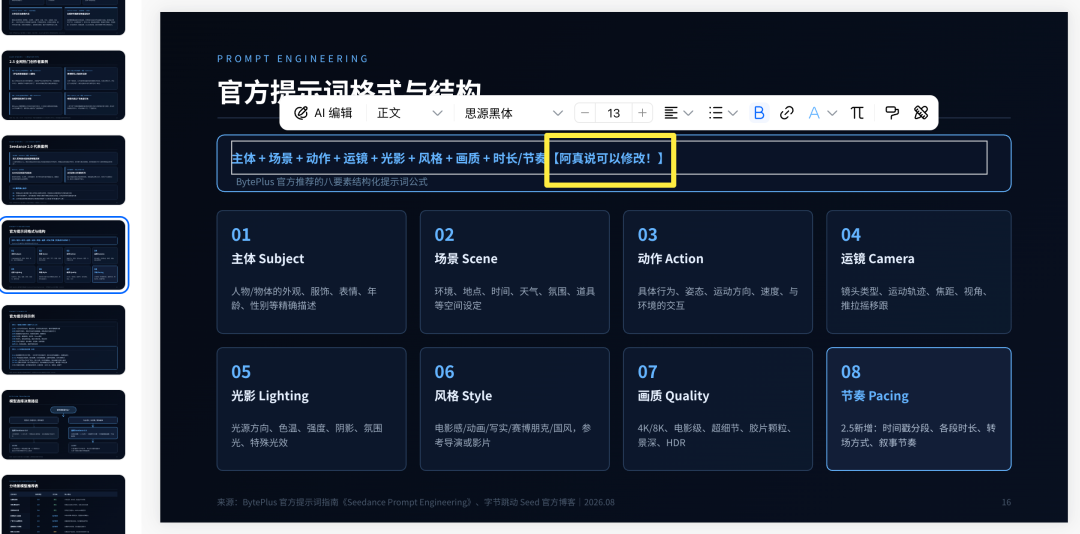Screen dimensions: 1080x534
Task: Click the 08 number on Pacing card
Action: 851,372
